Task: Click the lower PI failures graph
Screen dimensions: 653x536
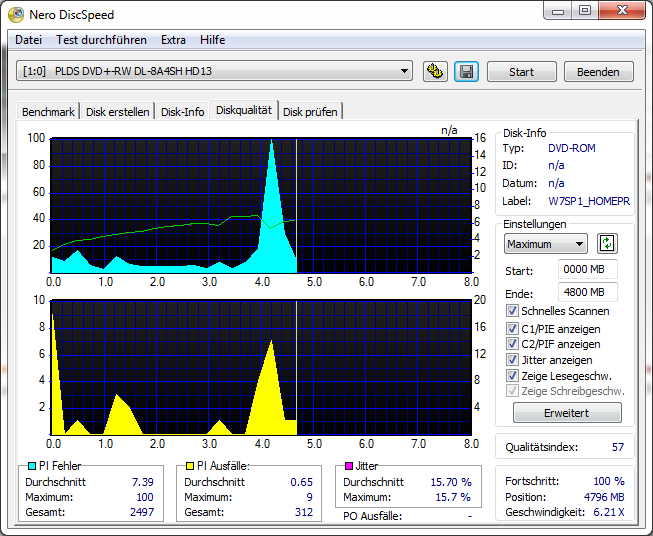Action: [261, 367]
